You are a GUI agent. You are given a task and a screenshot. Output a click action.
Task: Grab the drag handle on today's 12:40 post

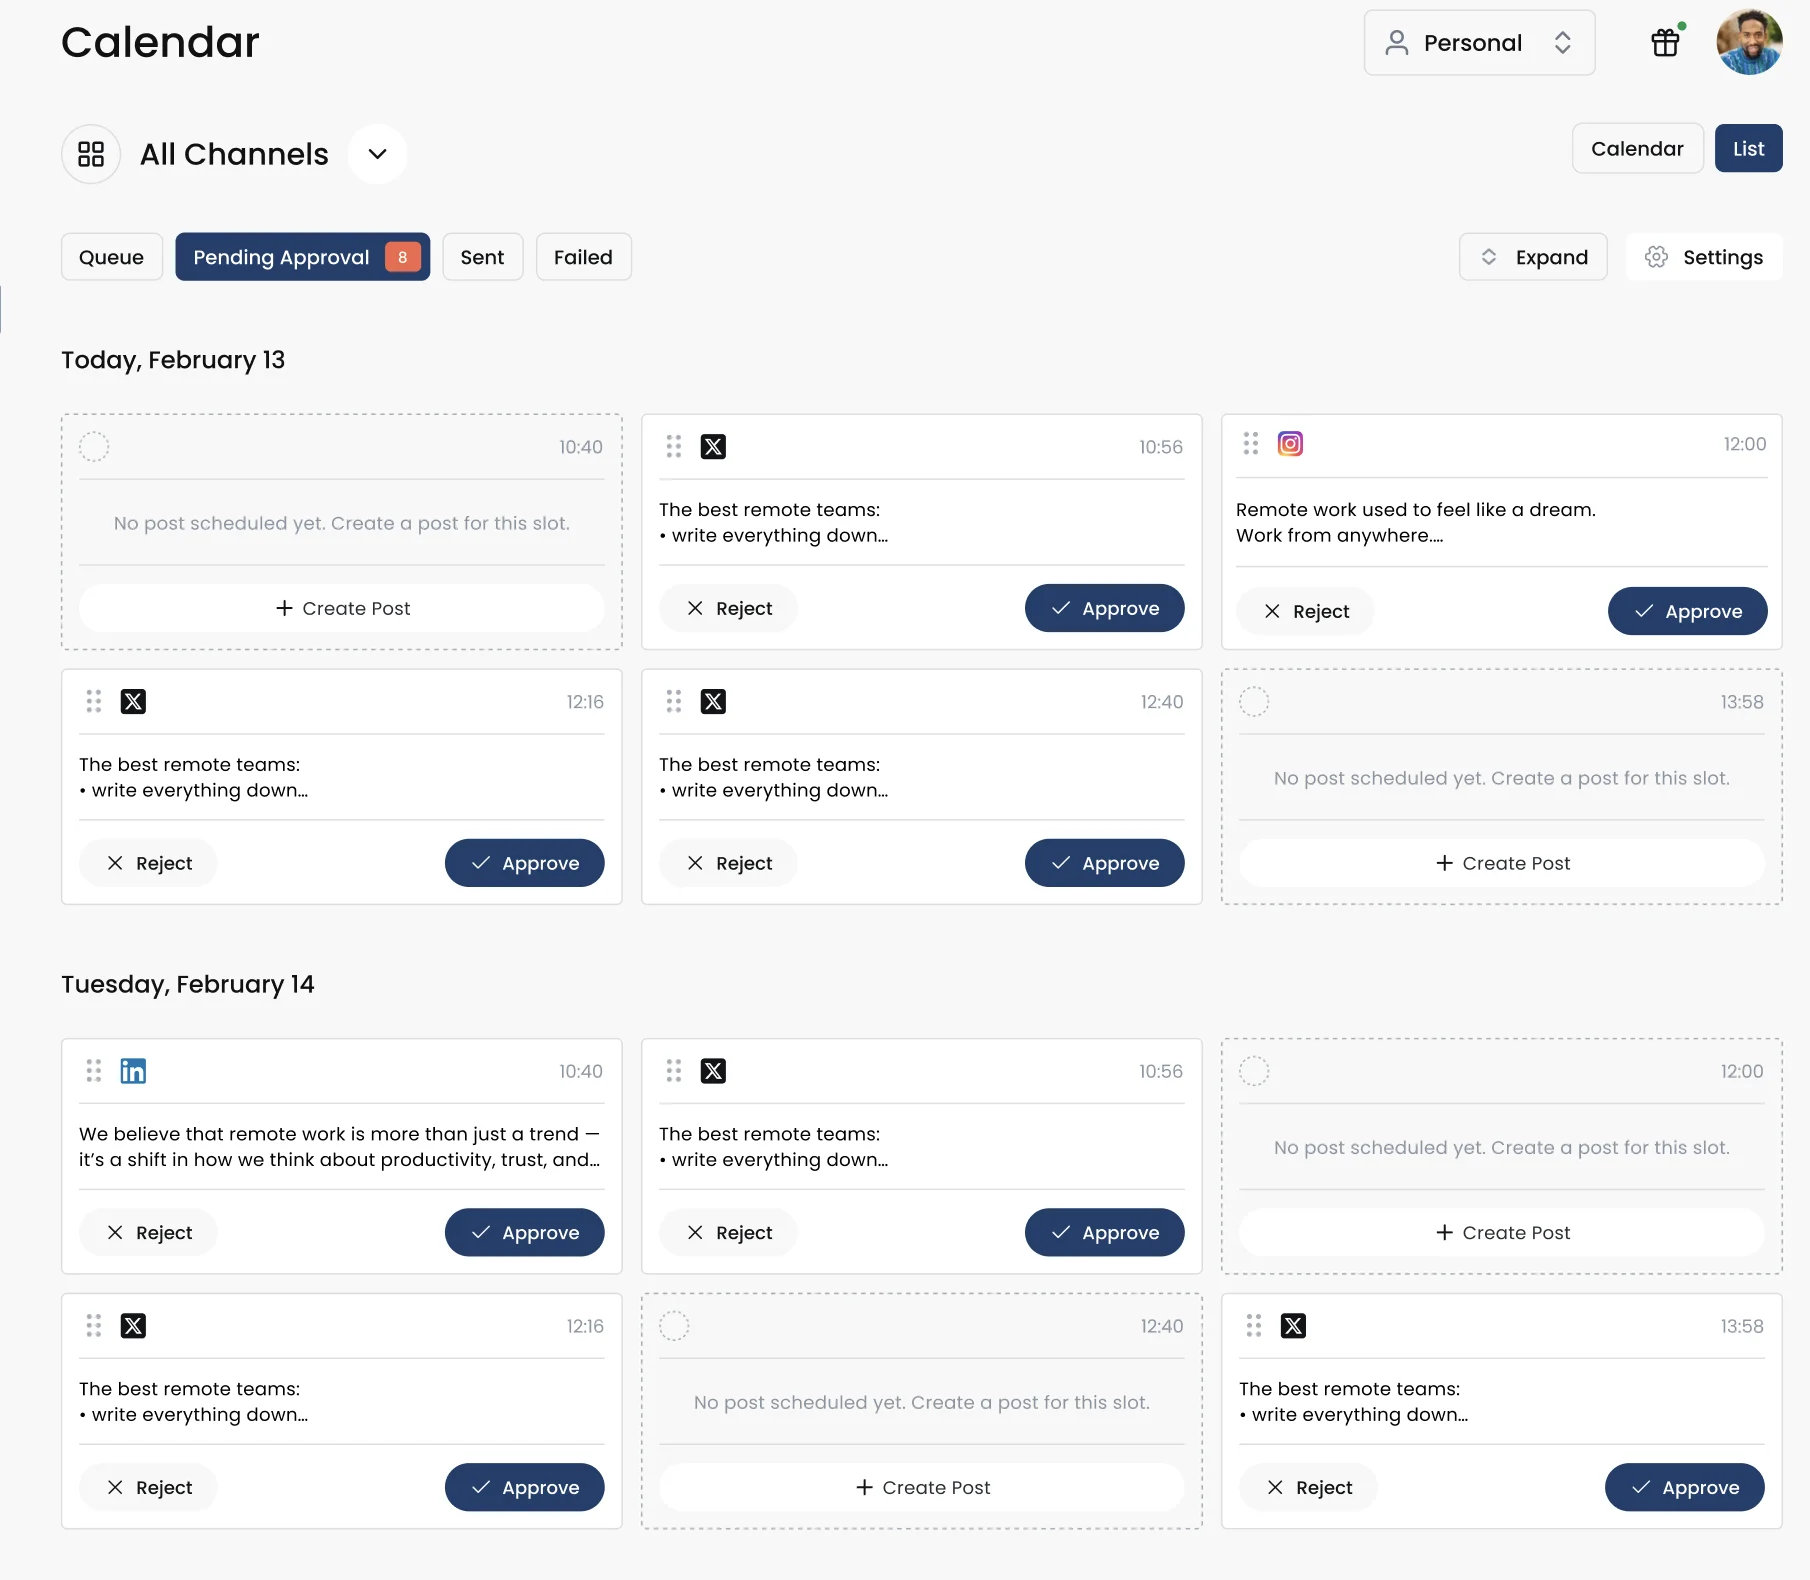(674, 702)
